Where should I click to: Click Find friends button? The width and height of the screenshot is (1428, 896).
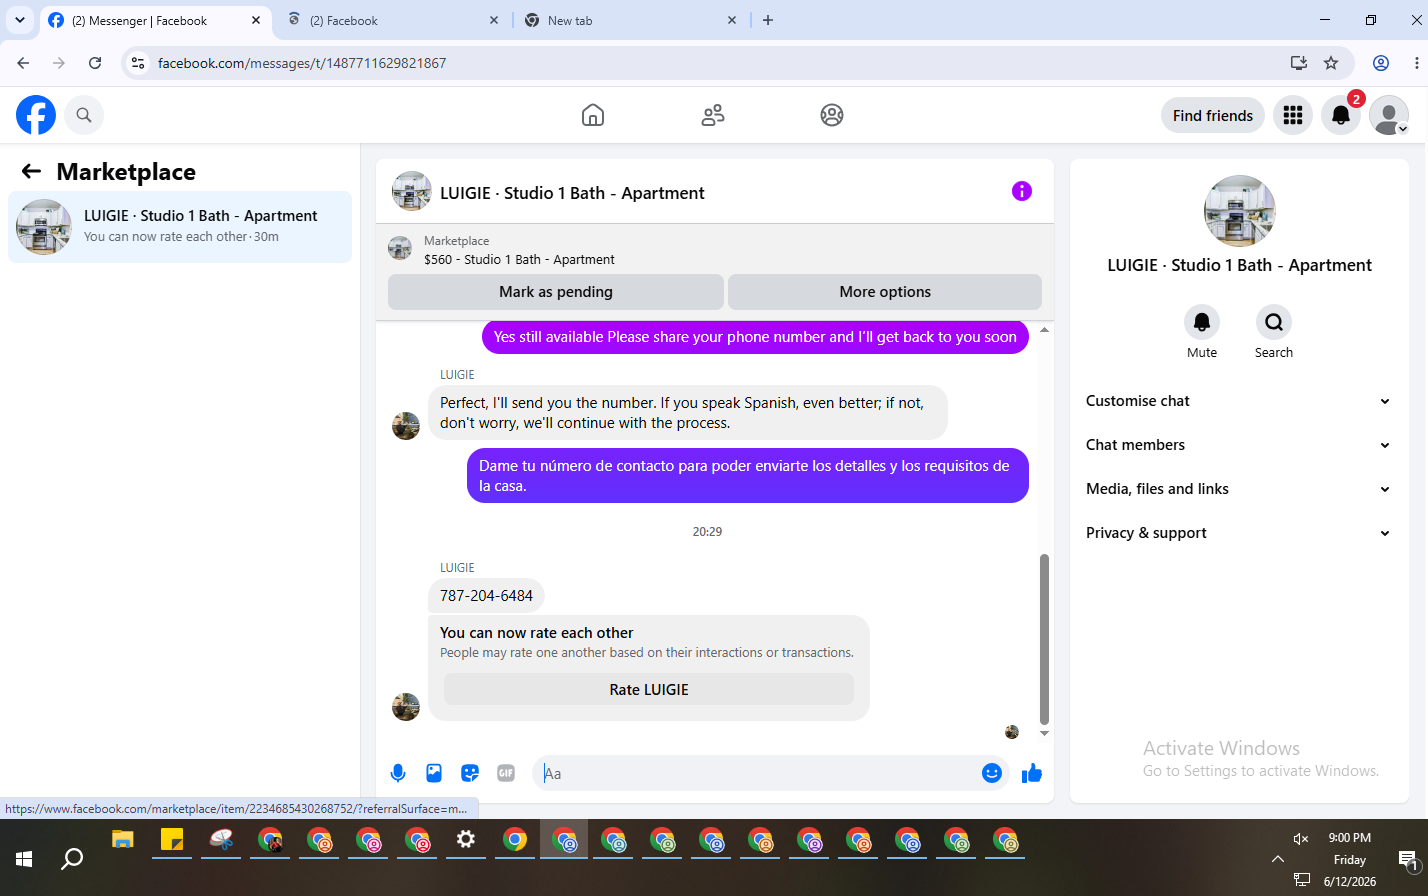1213,115
